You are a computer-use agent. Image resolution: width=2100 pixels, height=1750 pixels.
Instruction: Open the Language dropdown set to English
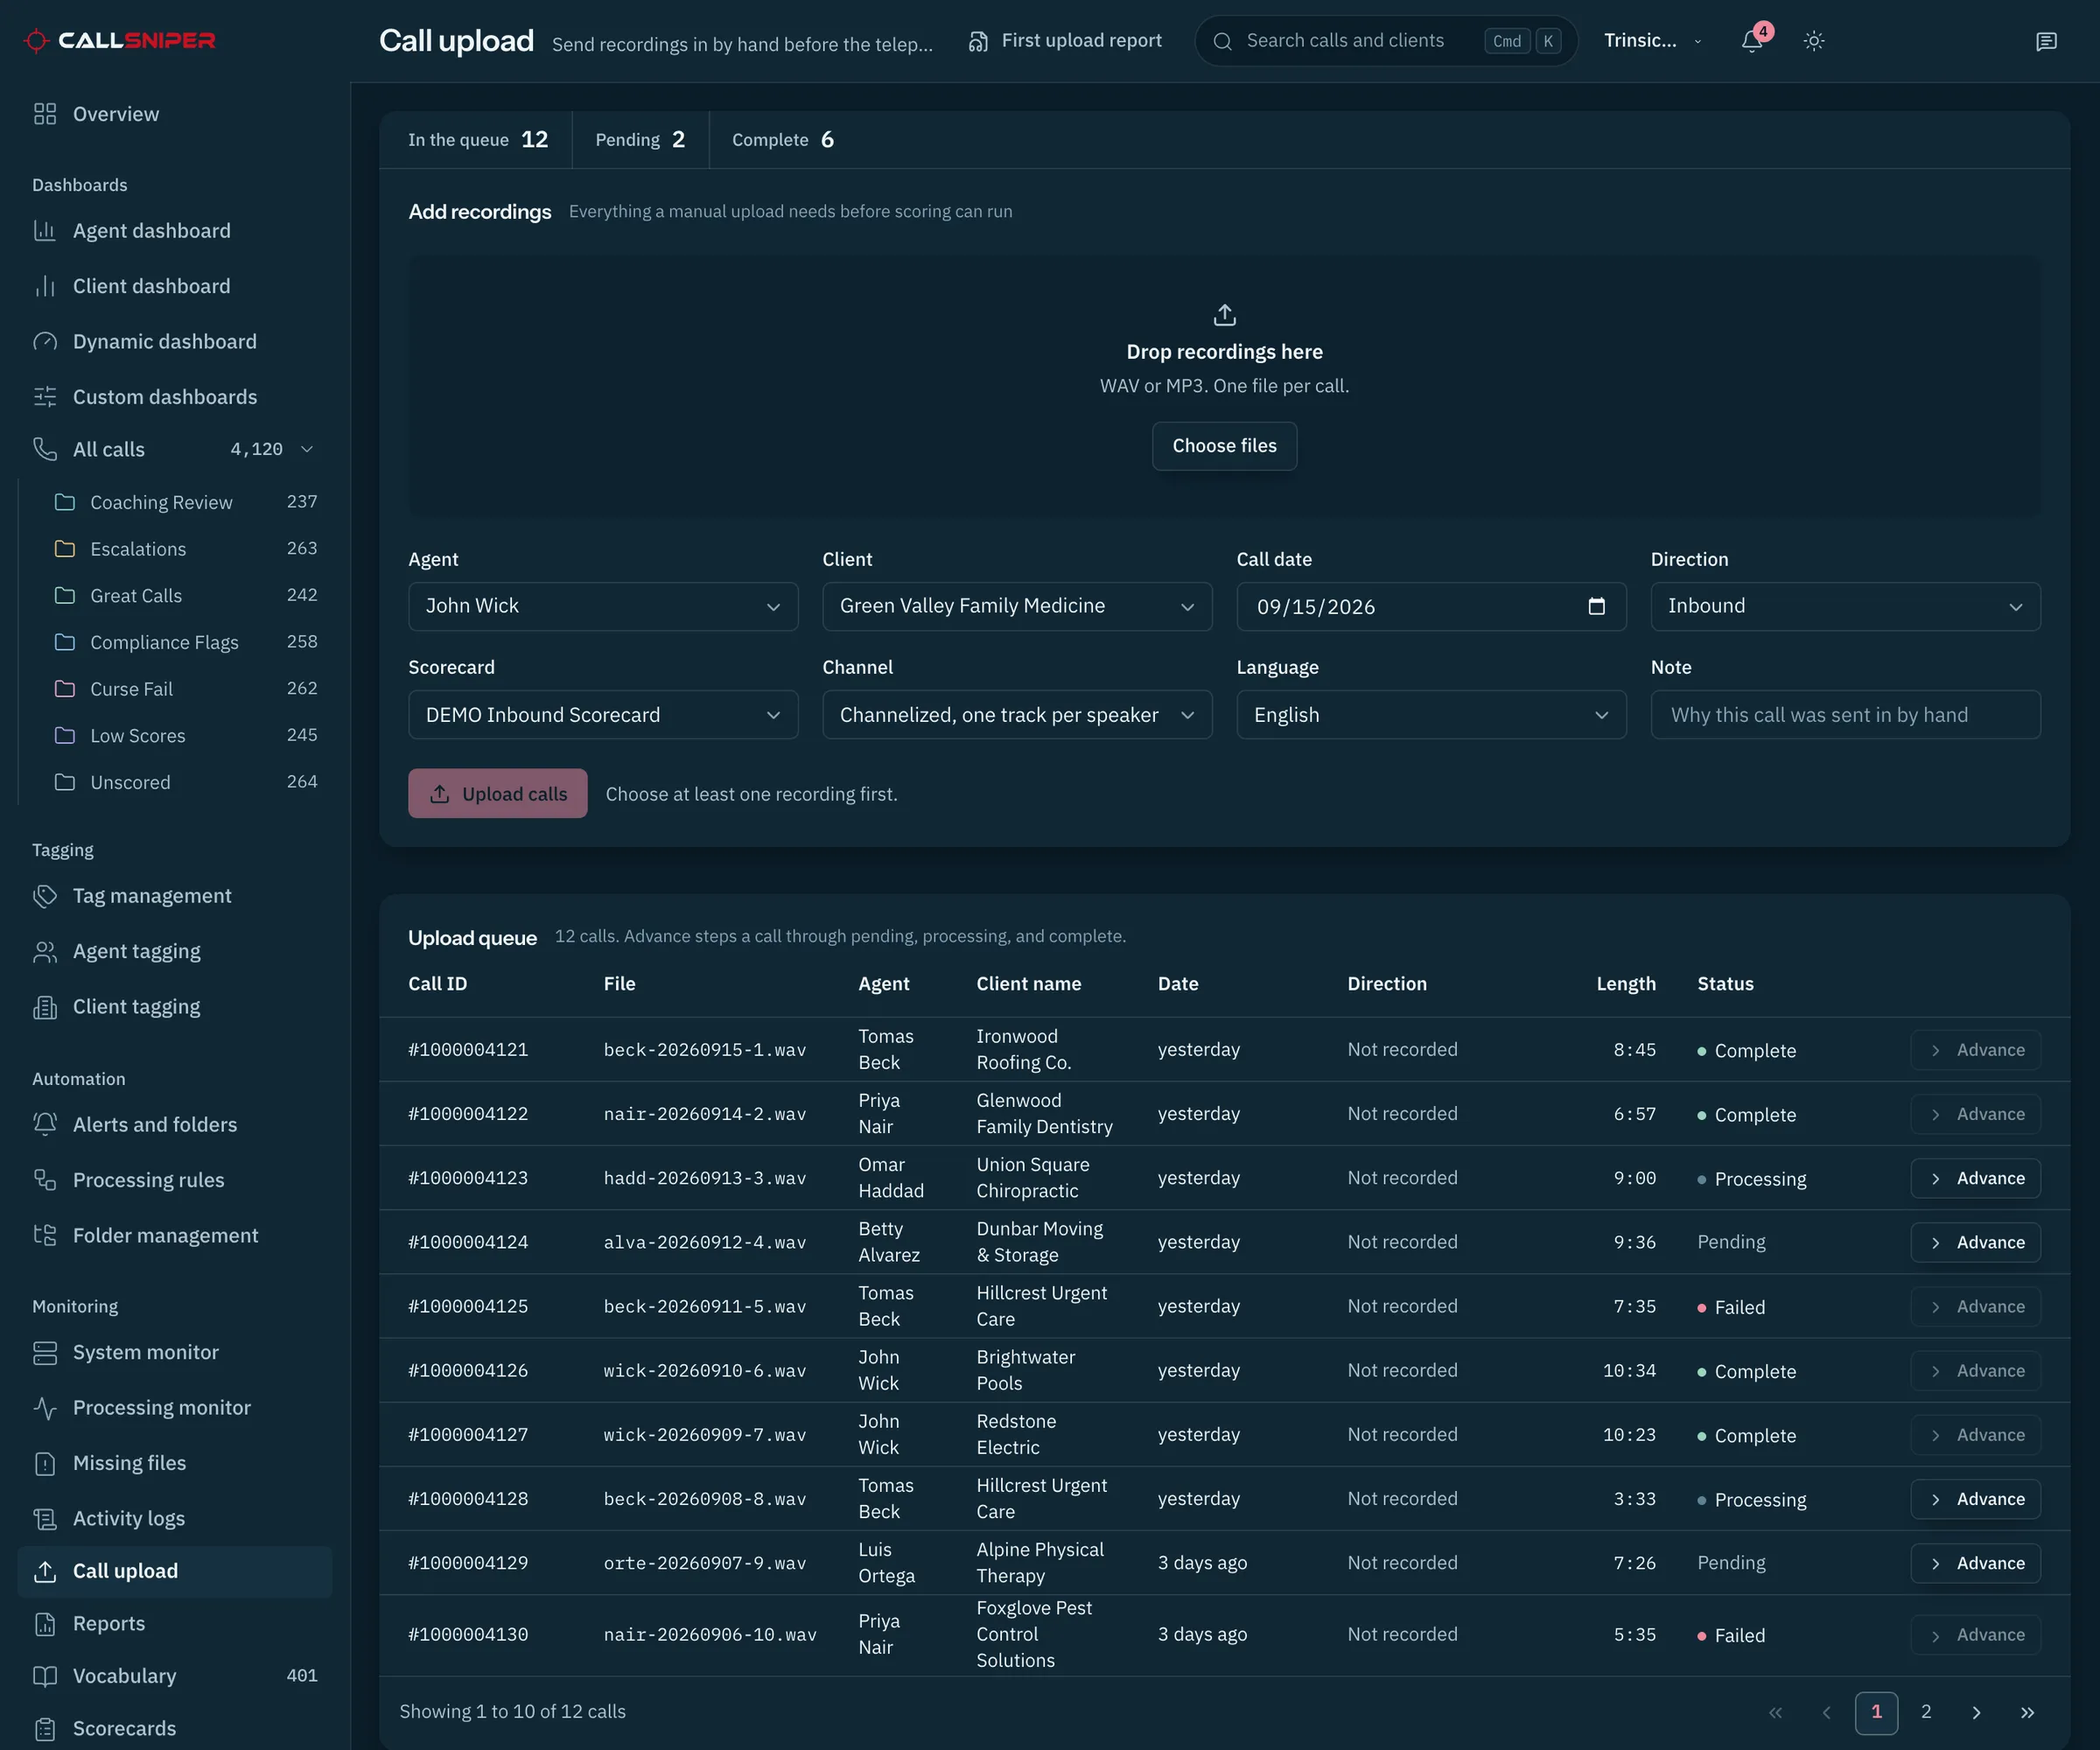click(x=1431, y=715)
